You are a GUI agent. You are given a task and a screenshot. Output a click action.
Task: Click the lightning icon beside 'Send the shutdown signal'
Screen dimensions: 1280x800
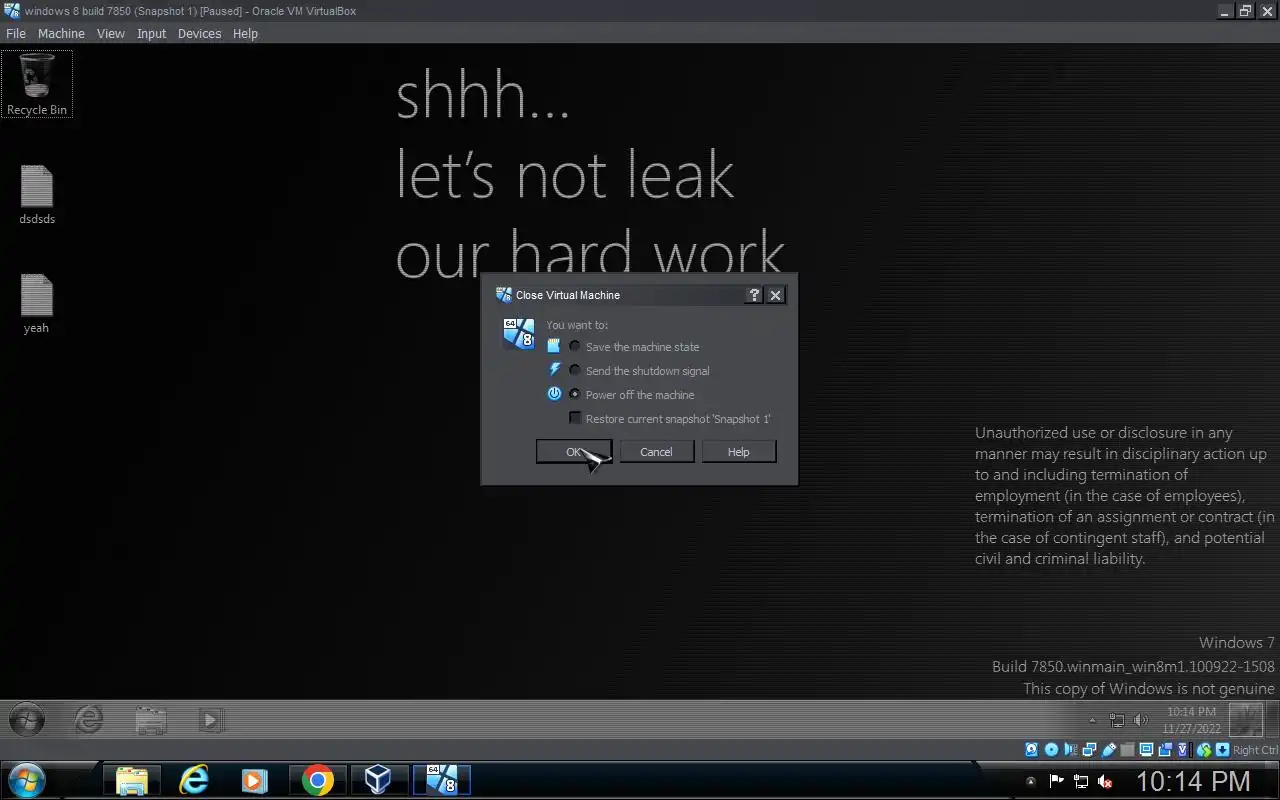(554, 370)
